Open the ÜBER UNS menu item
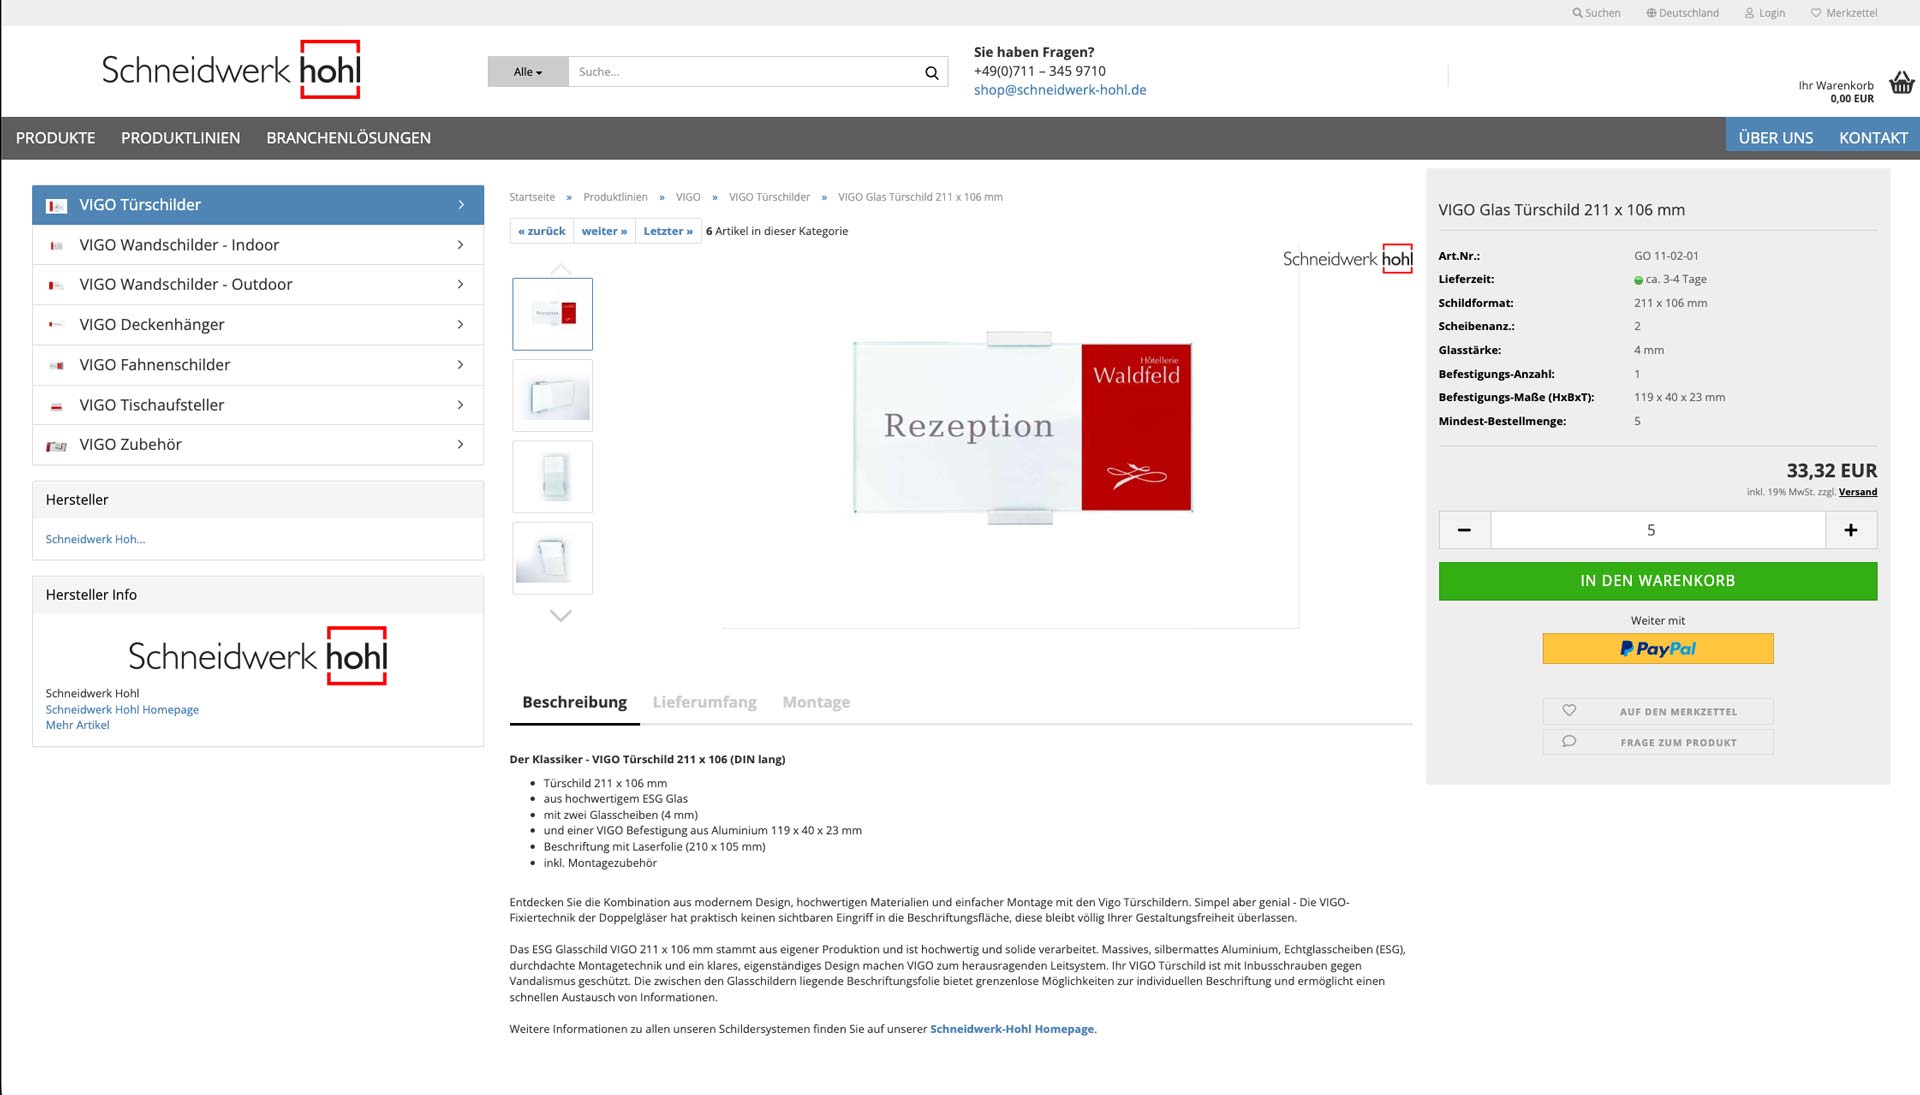Image resolution: width=1920 pixels, height=1095 pixels. coord(1776,138)
